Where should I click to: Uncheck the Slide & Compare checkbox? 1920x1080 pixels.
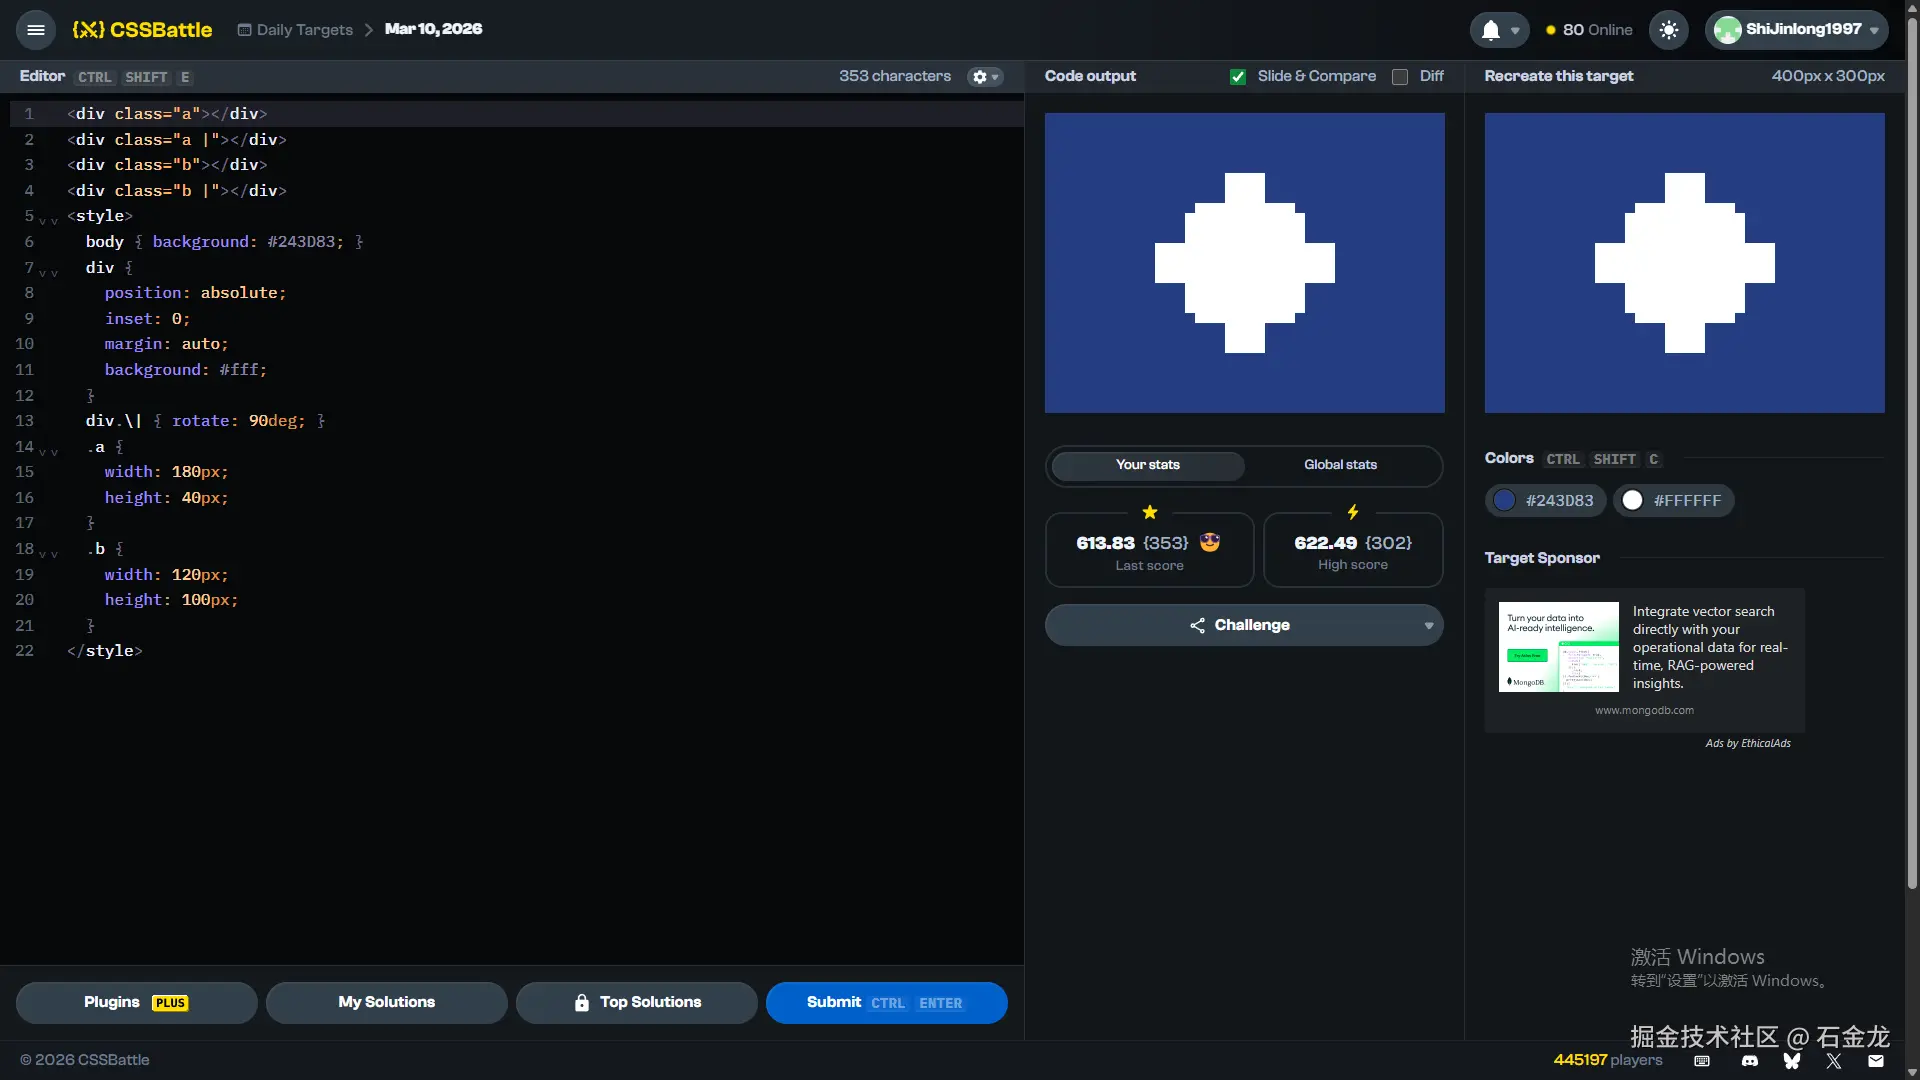pos(1238,77)
